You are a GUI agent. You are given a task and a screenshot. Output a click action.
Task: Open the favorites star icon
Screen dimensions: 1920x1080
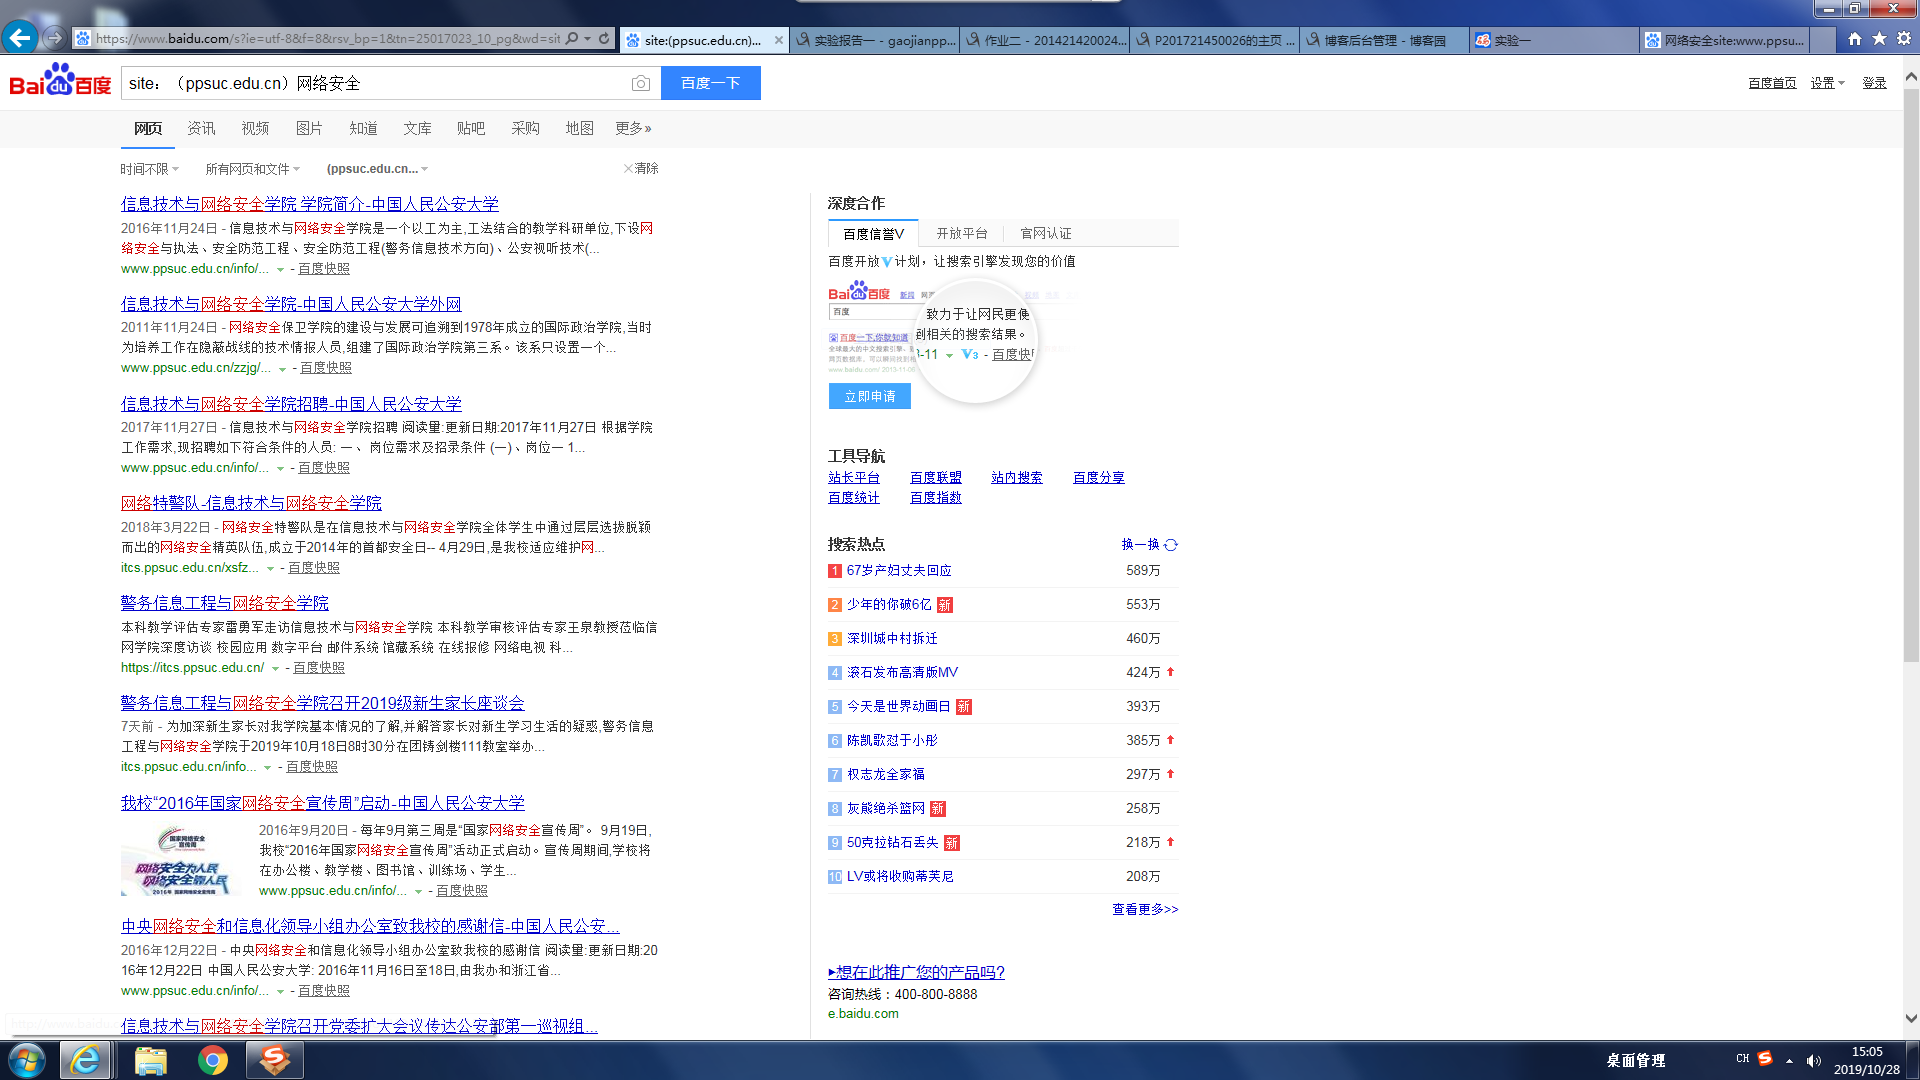tap(1879, 39)
